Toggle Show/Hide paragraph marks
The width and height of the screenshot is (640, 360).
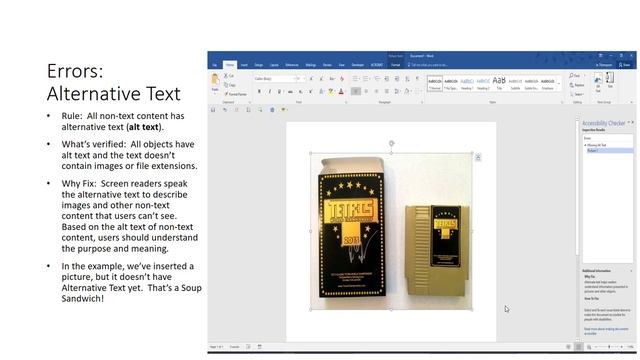pyautogui.click(x=417, y=79)
